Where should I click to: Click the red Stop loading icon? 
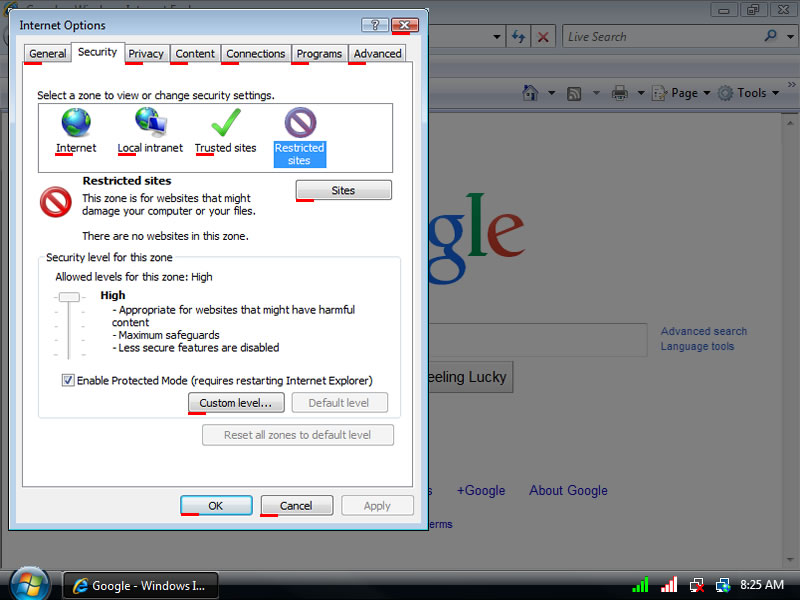coord(543,37)
